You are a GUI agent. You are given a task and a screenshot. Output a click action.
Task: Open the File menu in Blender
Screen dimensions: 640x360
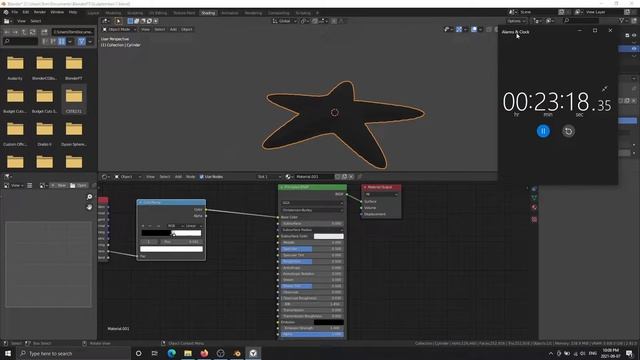[x=15, y=12]
